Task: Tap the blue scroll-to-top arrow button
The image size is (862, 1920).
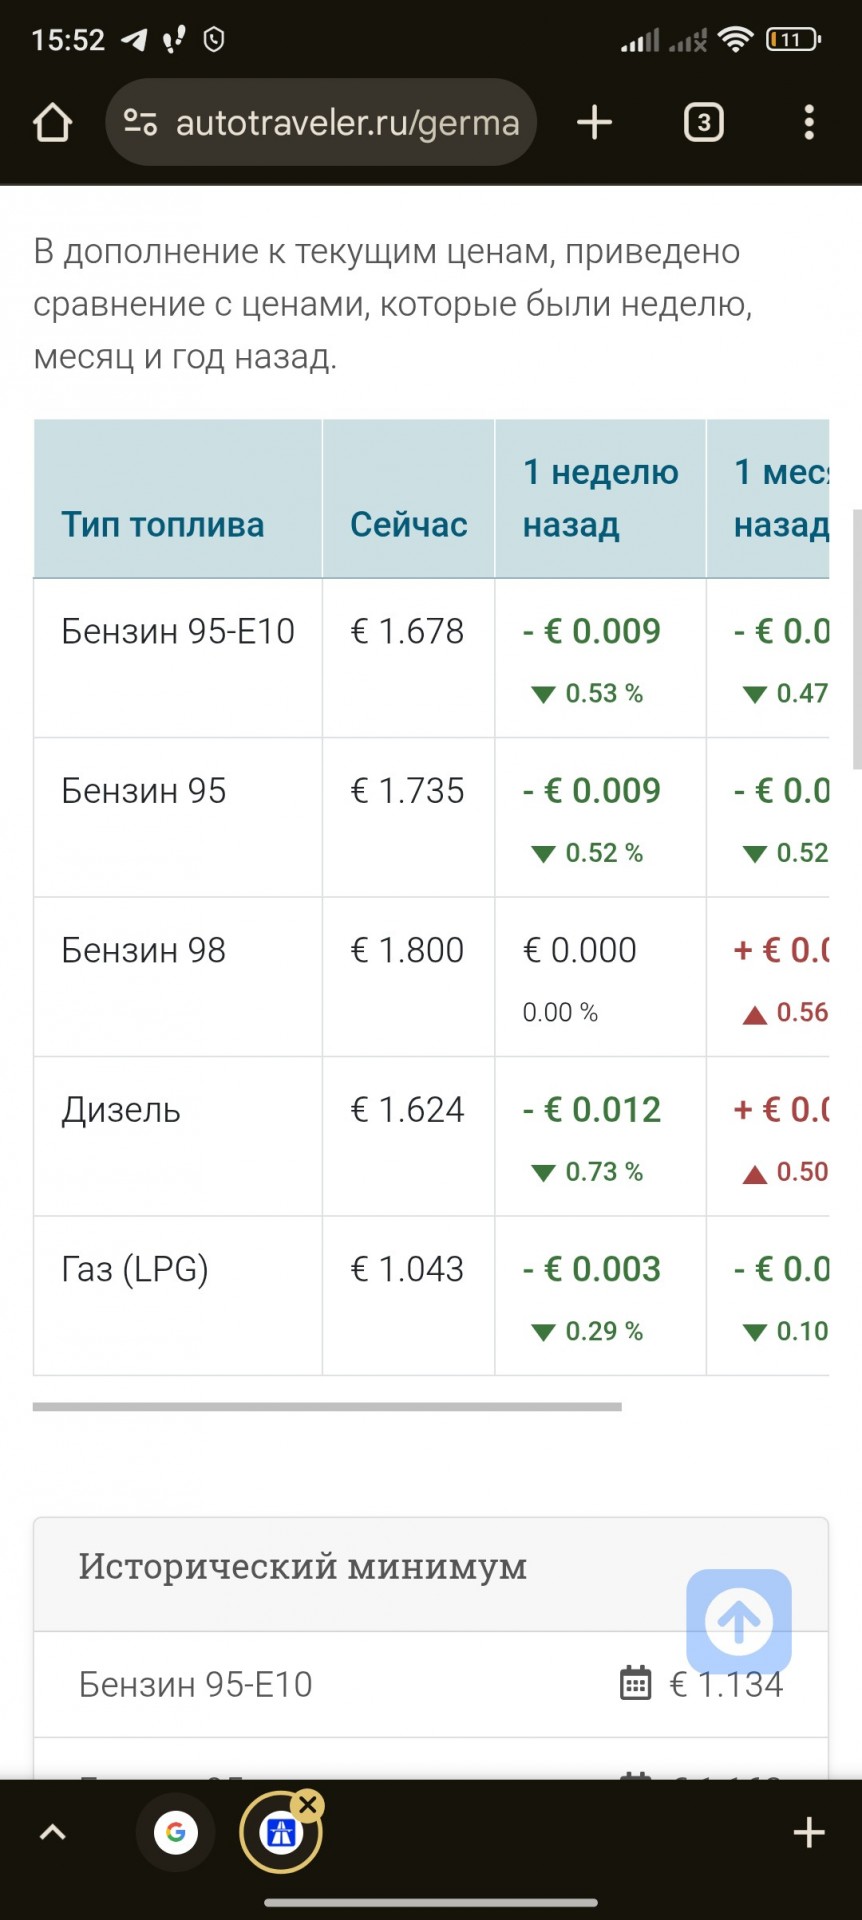Action: [739, 1622]
